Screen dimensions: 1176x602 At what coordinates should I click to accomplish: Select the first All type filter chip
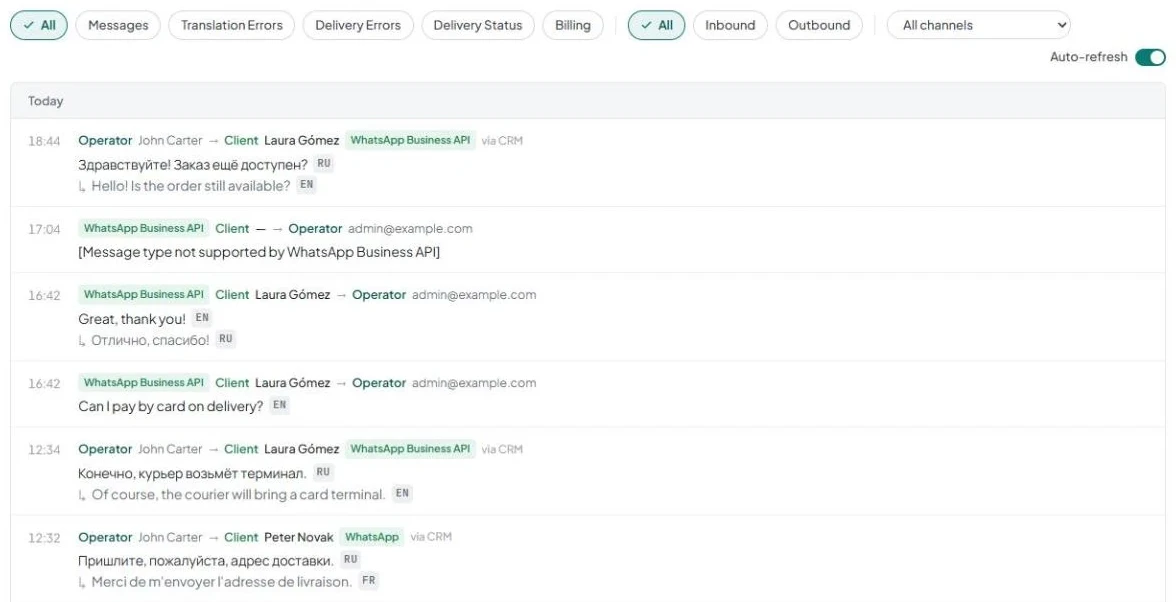pos(39,25)
